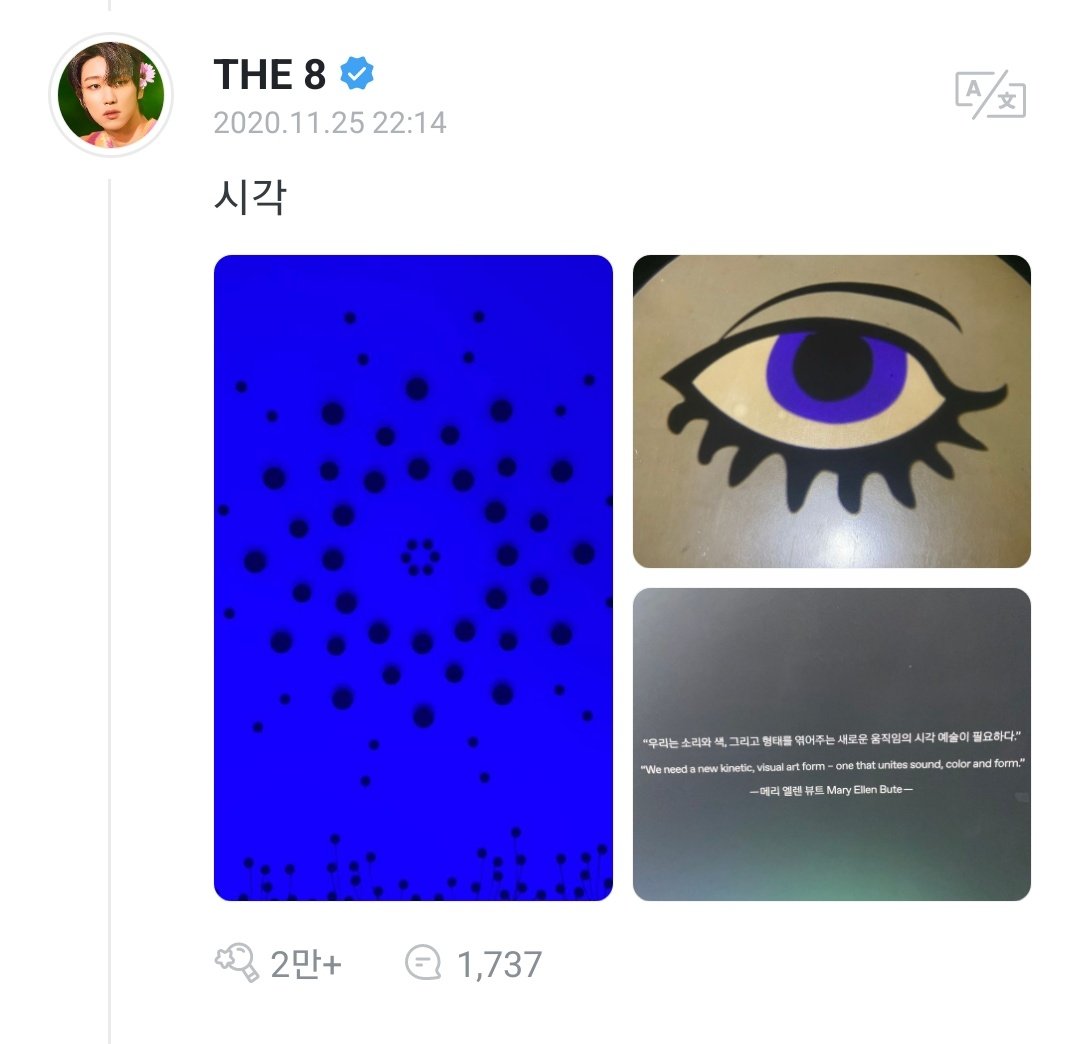Tap the blue verified badge
This screenshot has height=1044, width=1080.
click(x=357, y=73)
